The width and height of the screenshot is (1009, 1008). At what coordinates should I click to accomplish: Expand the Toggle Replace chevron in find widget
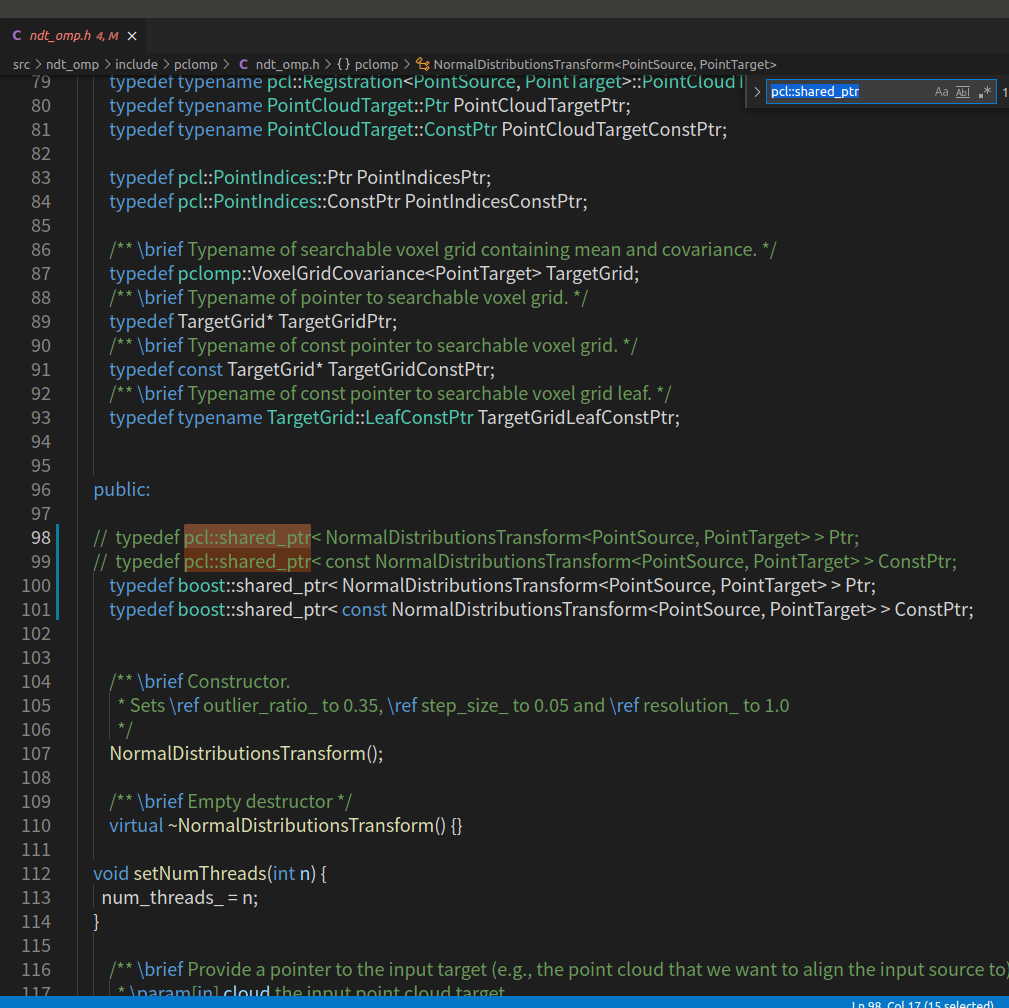point(757,92)
